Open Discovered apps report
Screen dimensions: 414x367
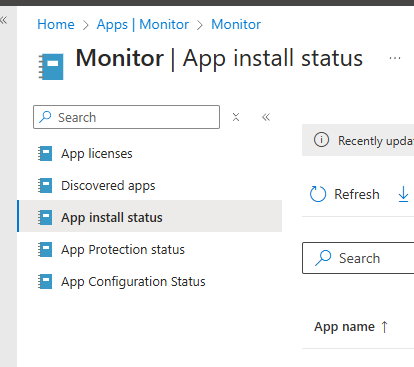point(108,186)
